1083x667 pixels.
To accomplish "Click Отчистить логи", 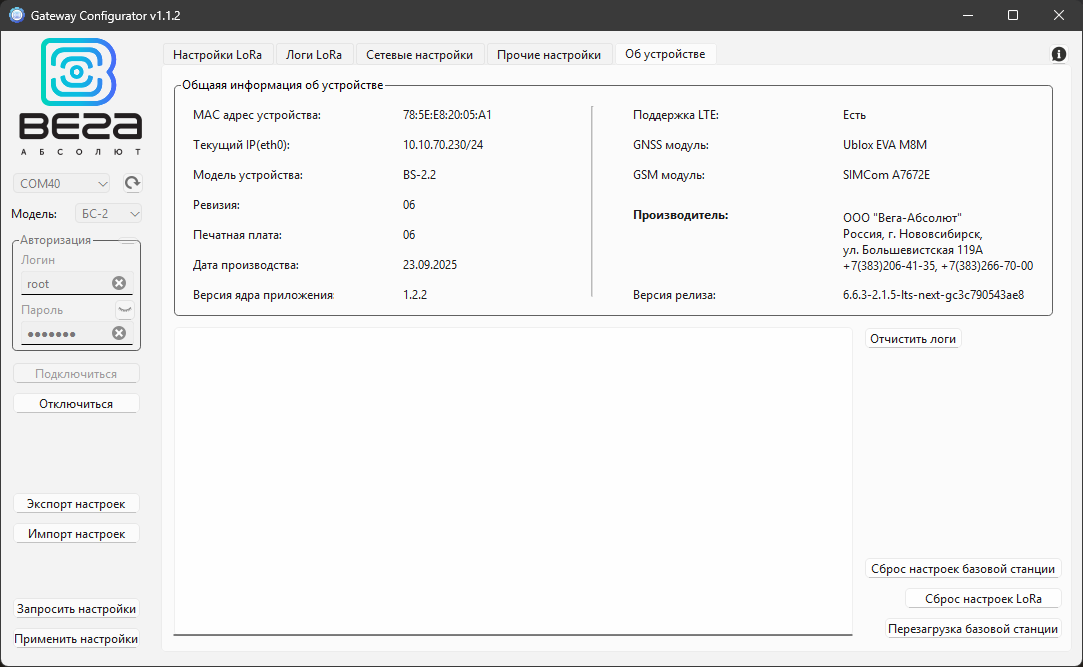I will tap(912, 338).
